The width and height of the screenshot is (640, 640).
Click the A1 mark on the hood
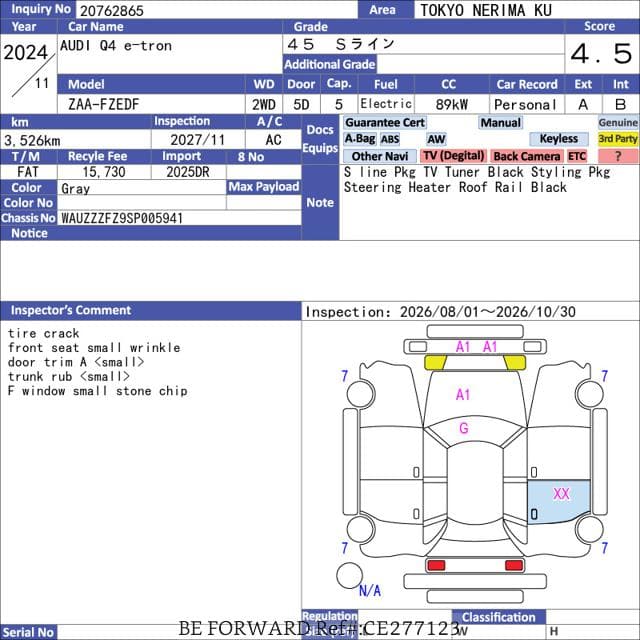[x=462, y=394]
